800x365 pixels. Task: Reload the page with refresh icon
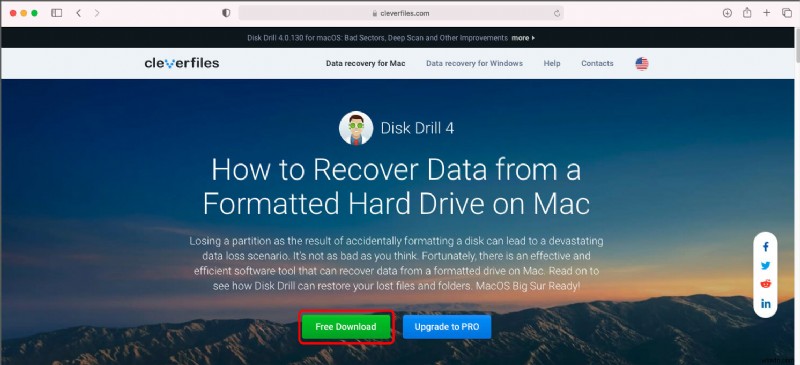tap(557, 14)
